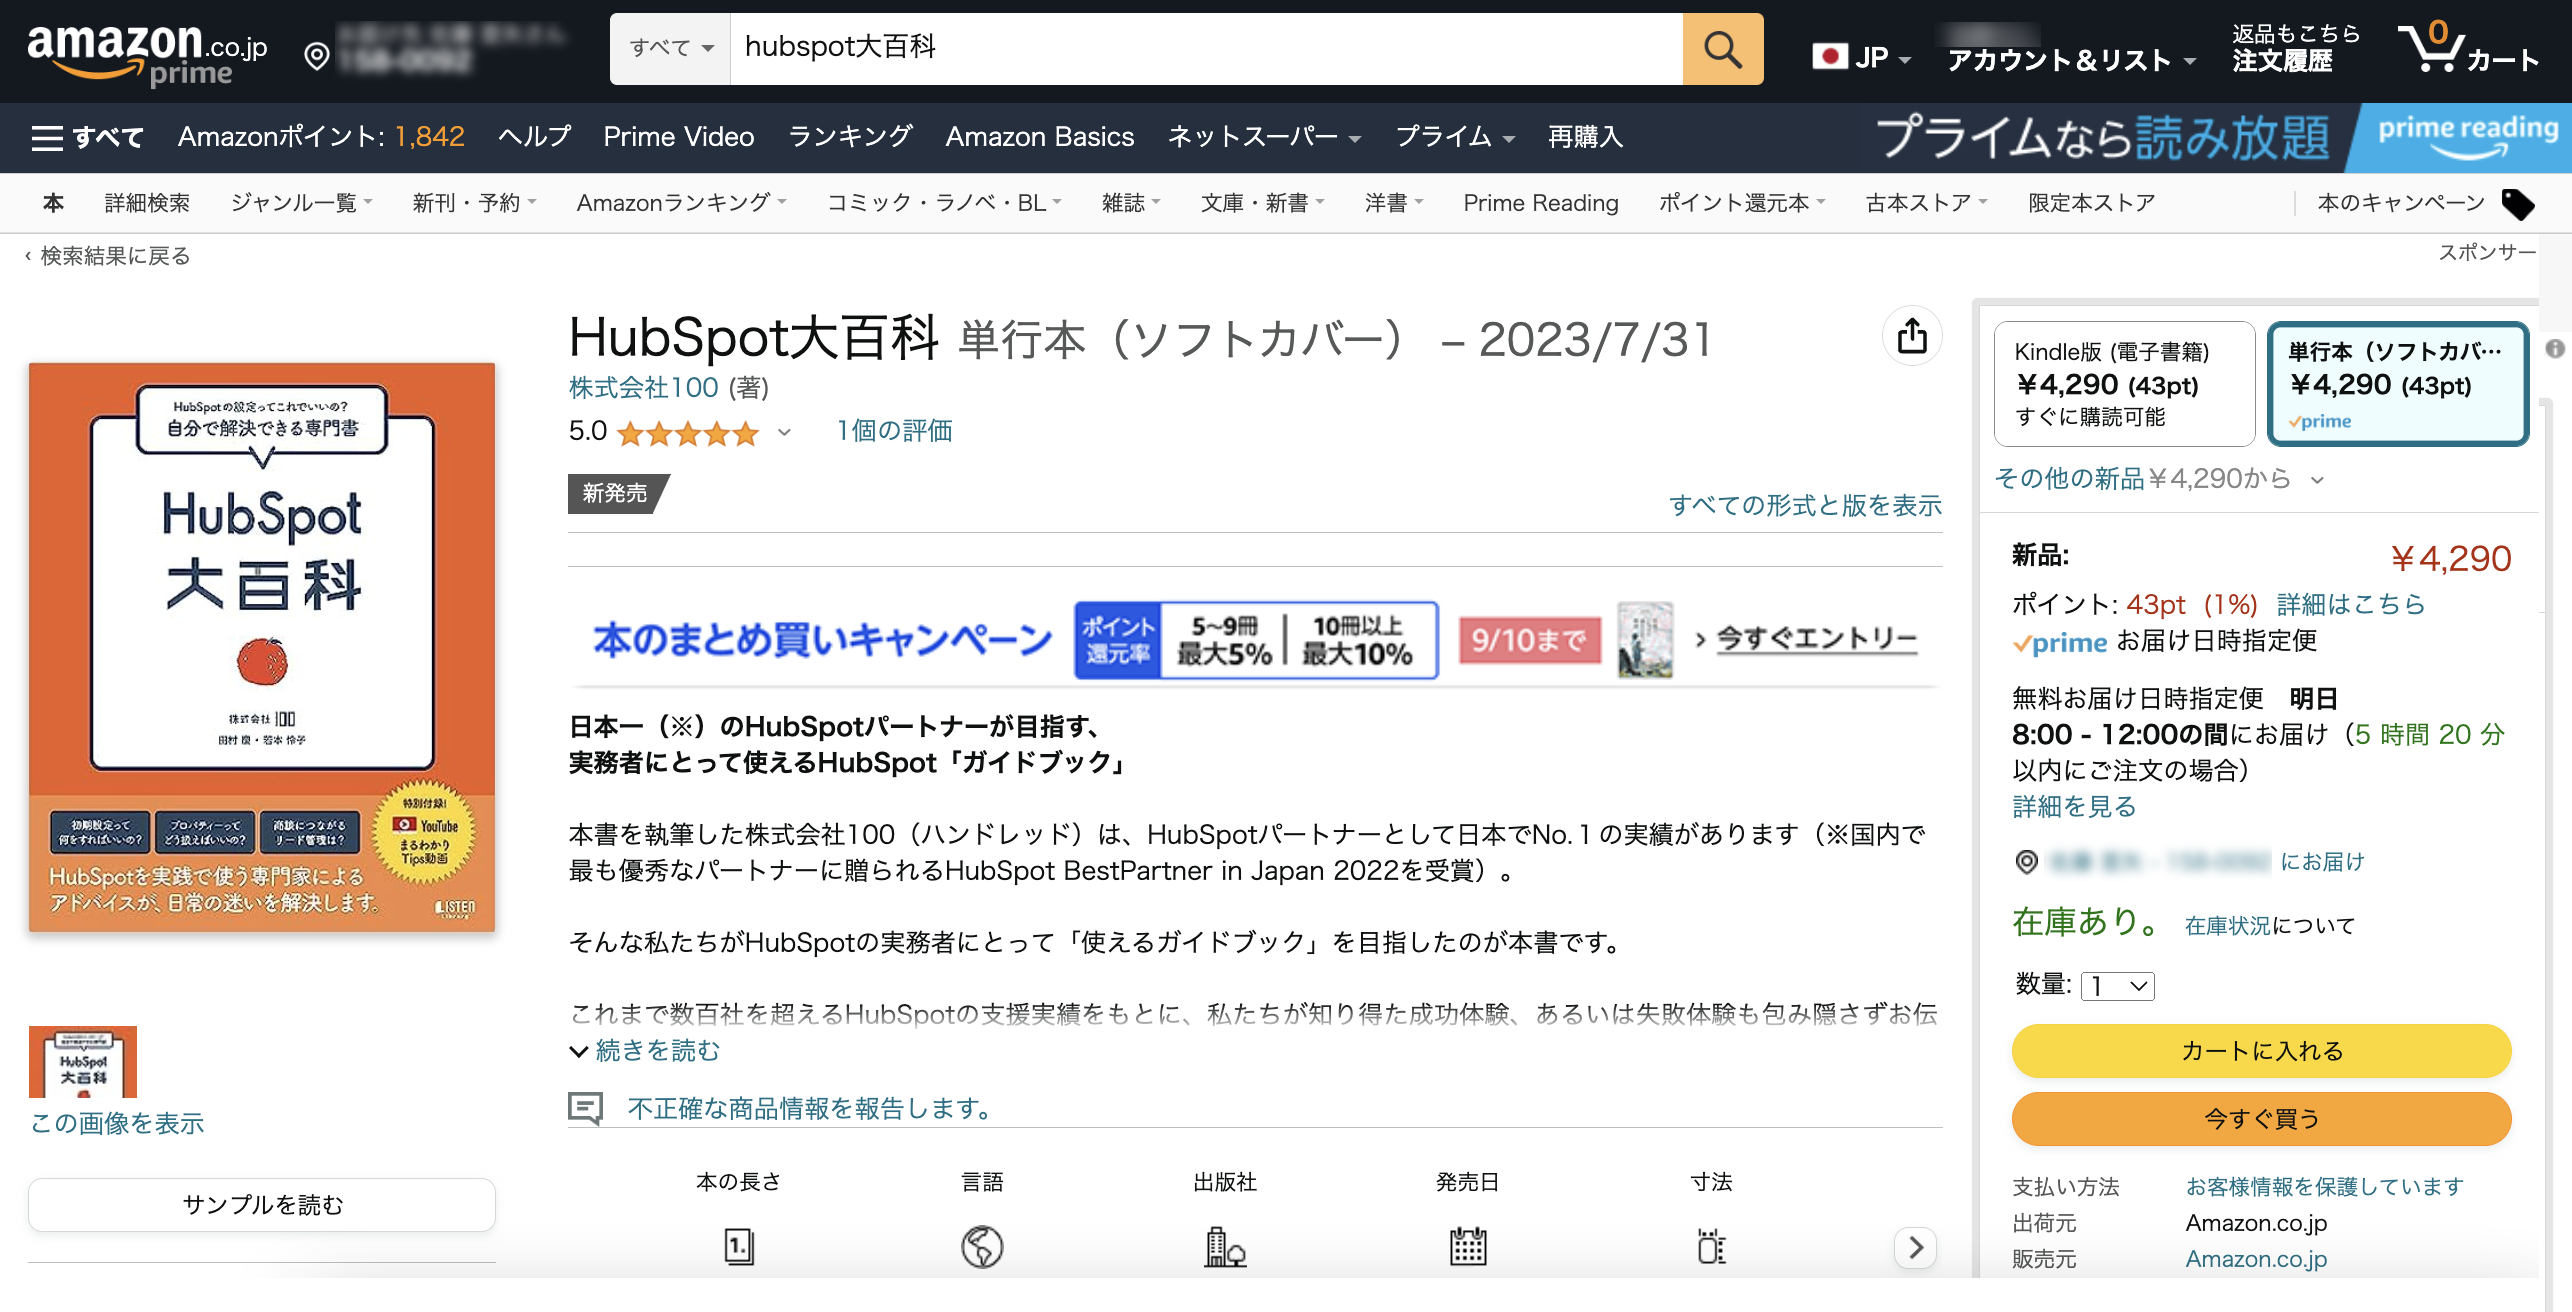The image size is (2572, 1312).
Task: Click the share icon beside book title
Action: pos(1912,336)
